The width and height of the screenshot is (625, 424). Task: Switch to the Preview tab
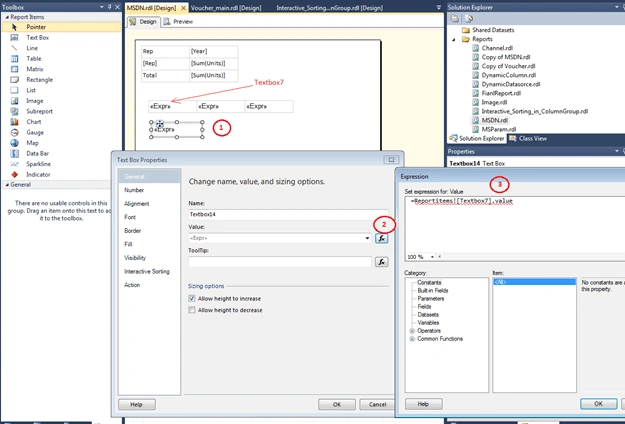click(x=179, y=22)
